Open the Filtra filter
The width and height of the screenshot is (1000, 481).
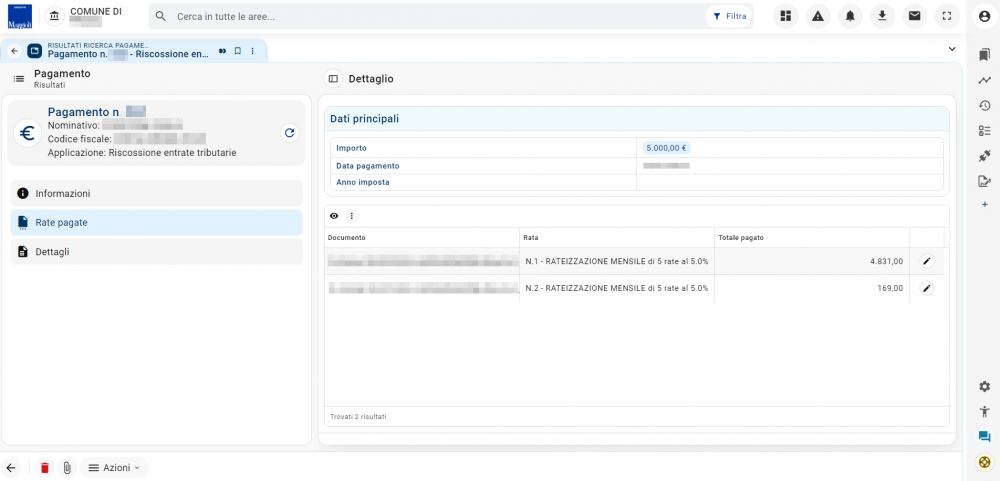[x=729, y=17]
